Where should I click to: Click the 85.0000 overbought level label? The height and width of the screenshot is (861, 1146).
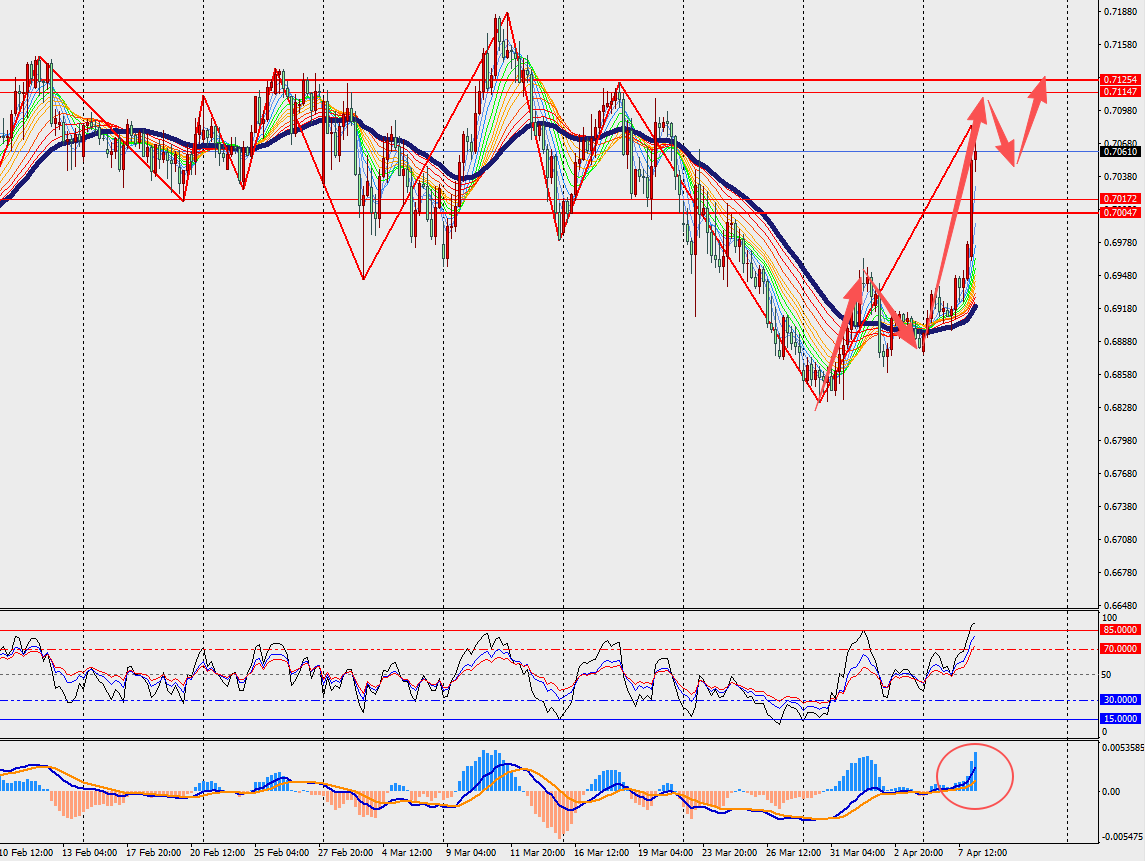point(1120,630)
